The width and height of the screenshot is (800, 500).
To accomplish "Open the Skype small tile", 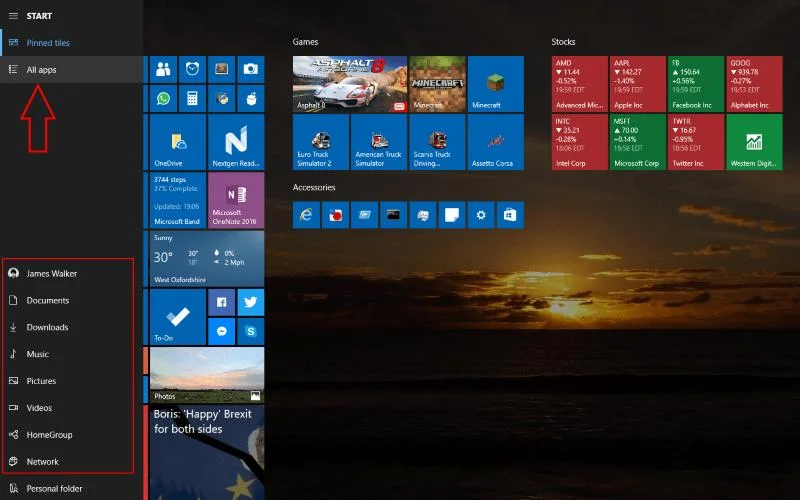I will (x=251, y=331).
